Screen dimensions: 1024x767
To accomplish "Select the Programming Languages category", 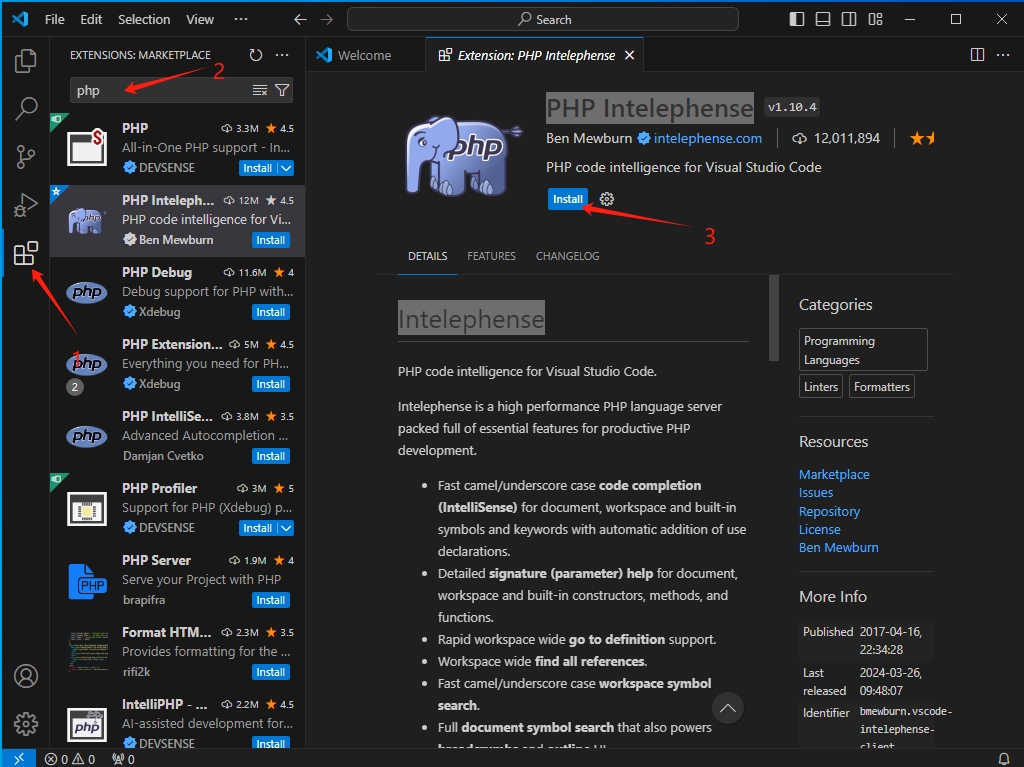I will (x=863, y=350).
